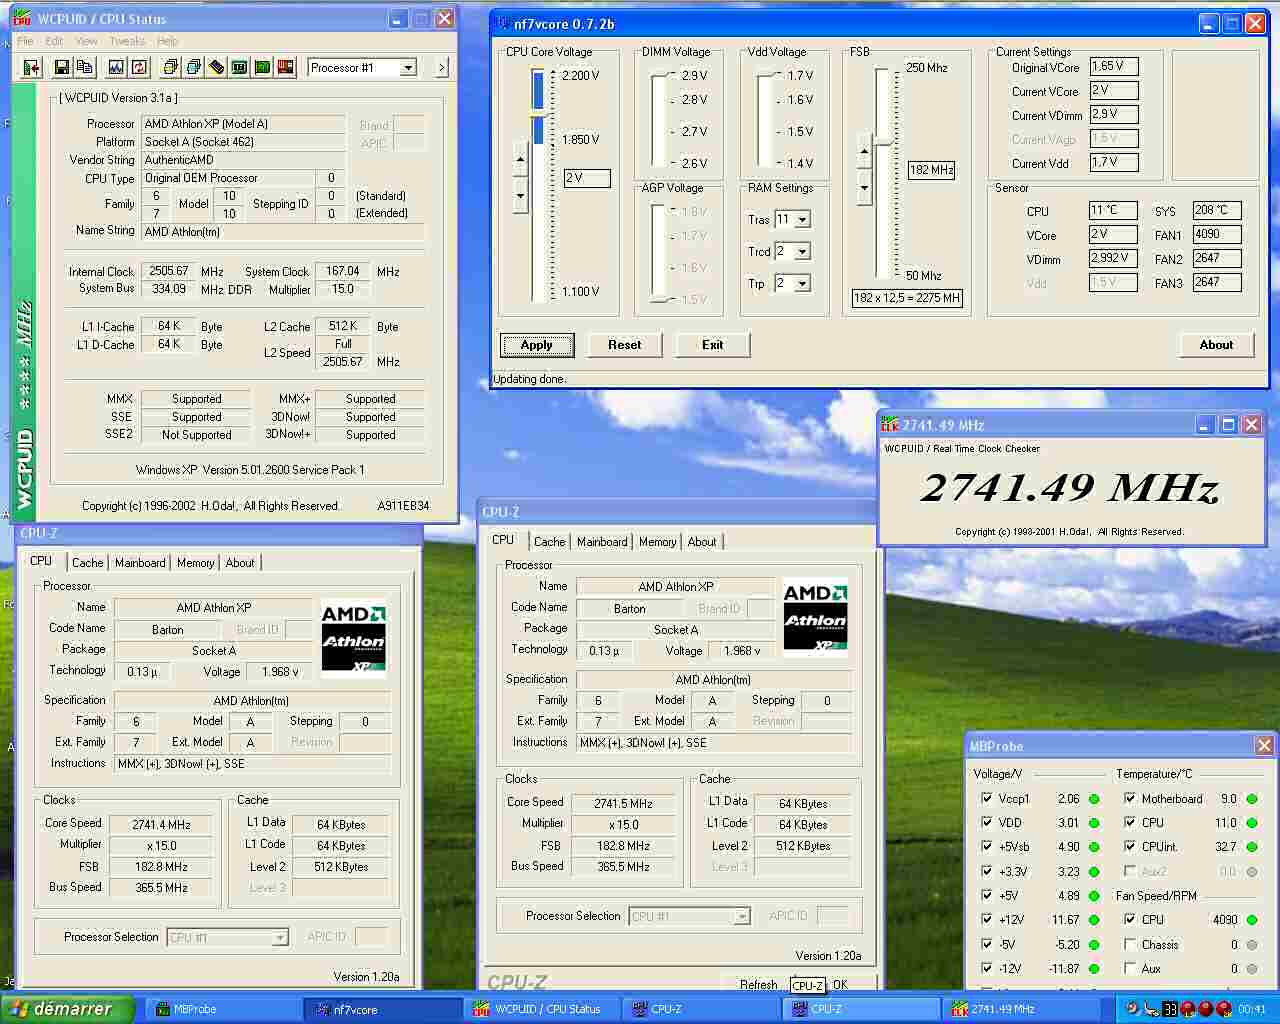This screenshot has width=1280, height=1024.
Task: Increase CPU Core Voltage with the up arrow
Action: pyautogui.click(x=520, y=160)
